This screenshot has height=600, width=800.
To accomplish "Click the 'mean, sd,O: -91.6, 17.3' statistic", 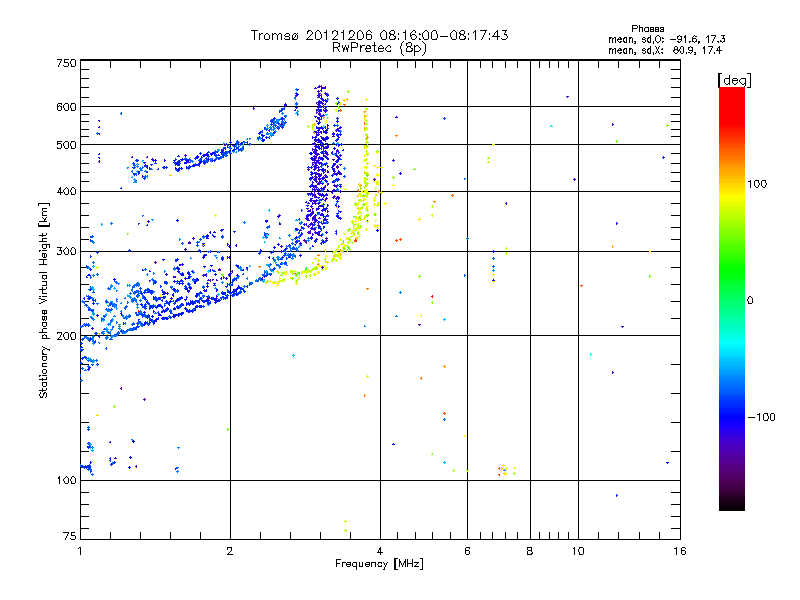I will coord(666,40).
